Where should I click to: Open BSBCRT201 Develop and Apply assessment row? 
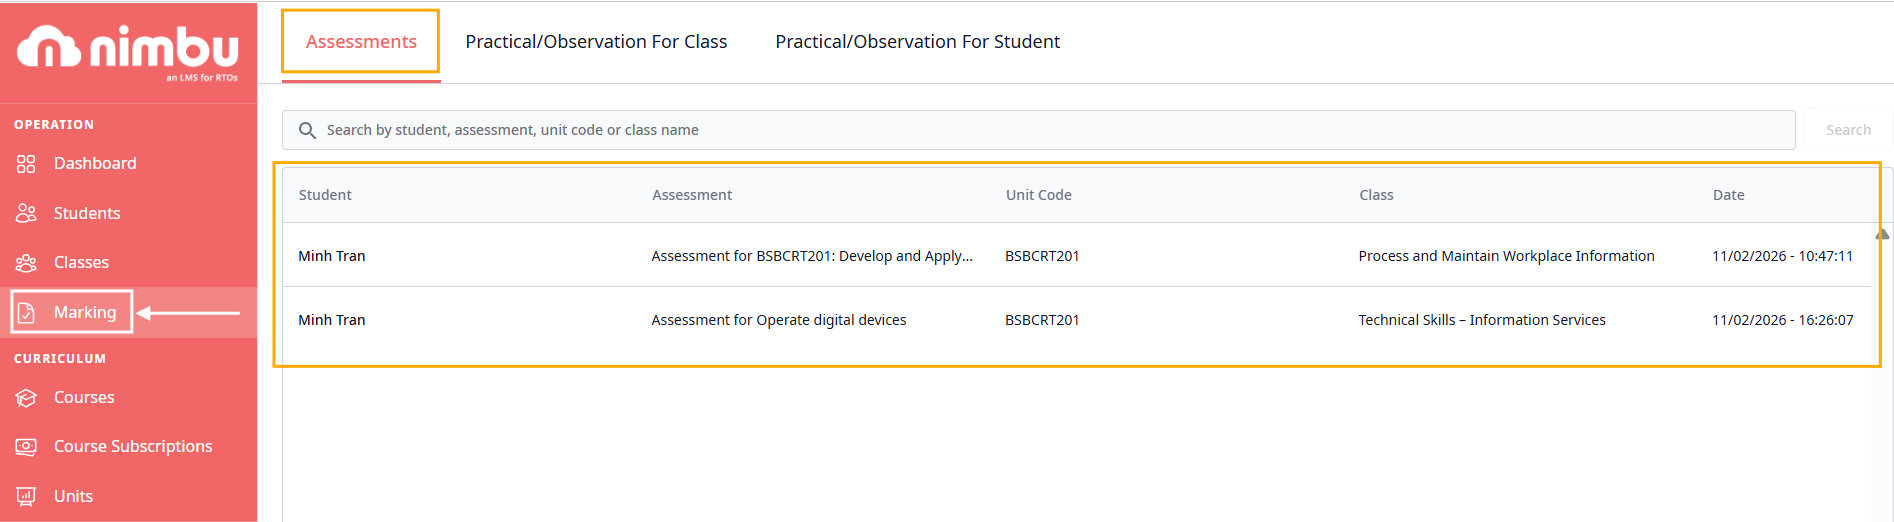tap(811, 256)
